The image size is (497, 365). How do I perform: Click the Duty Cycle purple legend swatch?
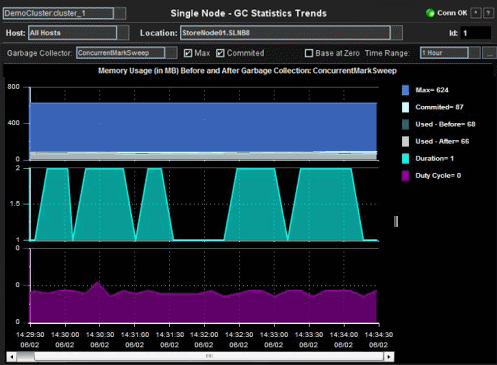(x=405, y=176)
